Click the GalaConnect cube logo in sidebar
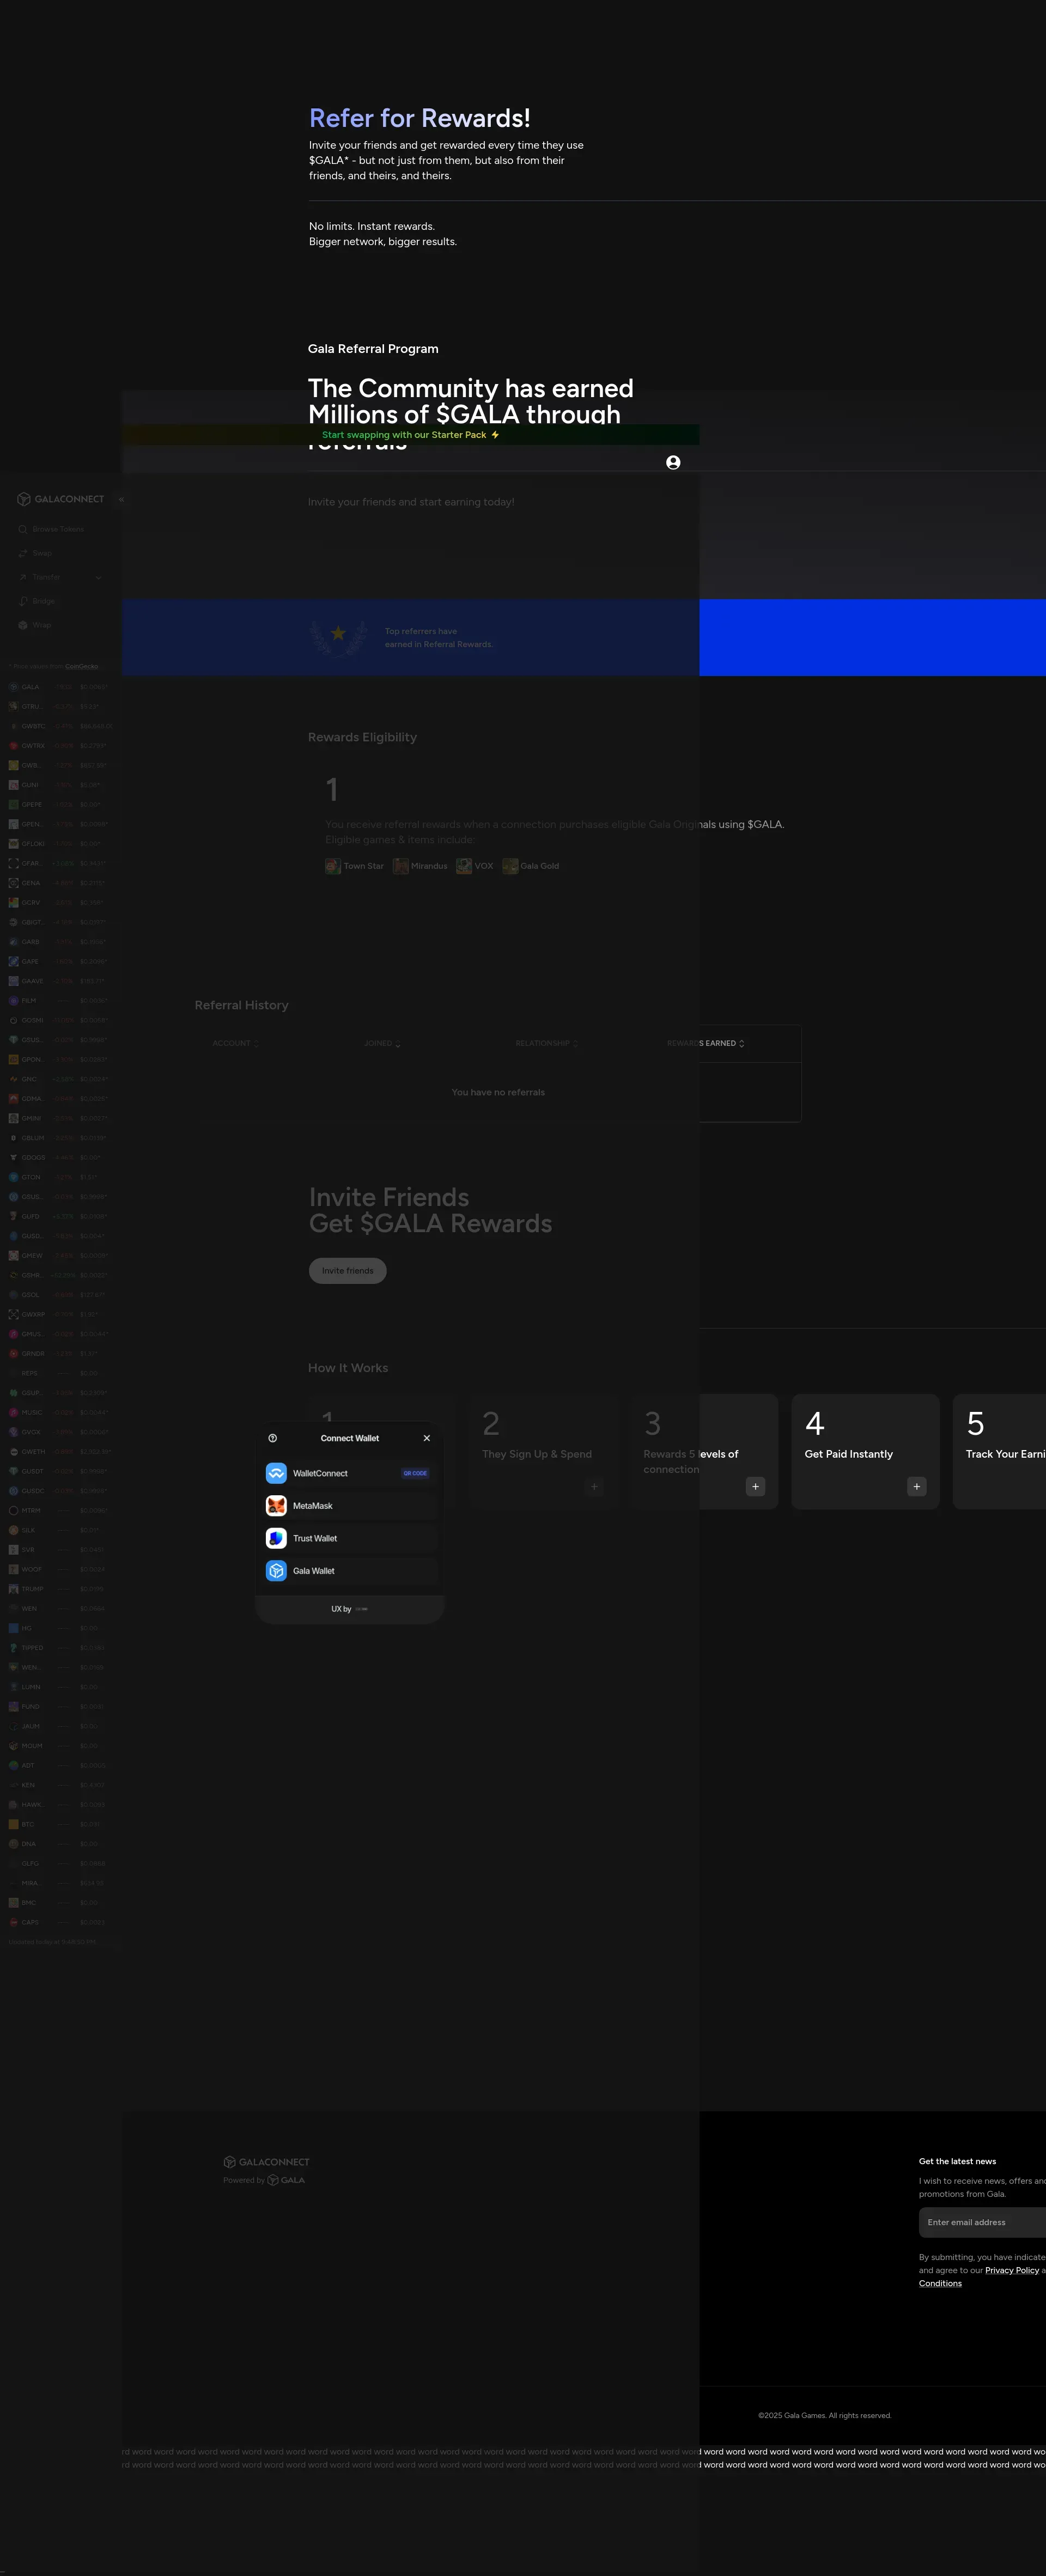This screenshot has width=1046, height=2576. point(24,499)
